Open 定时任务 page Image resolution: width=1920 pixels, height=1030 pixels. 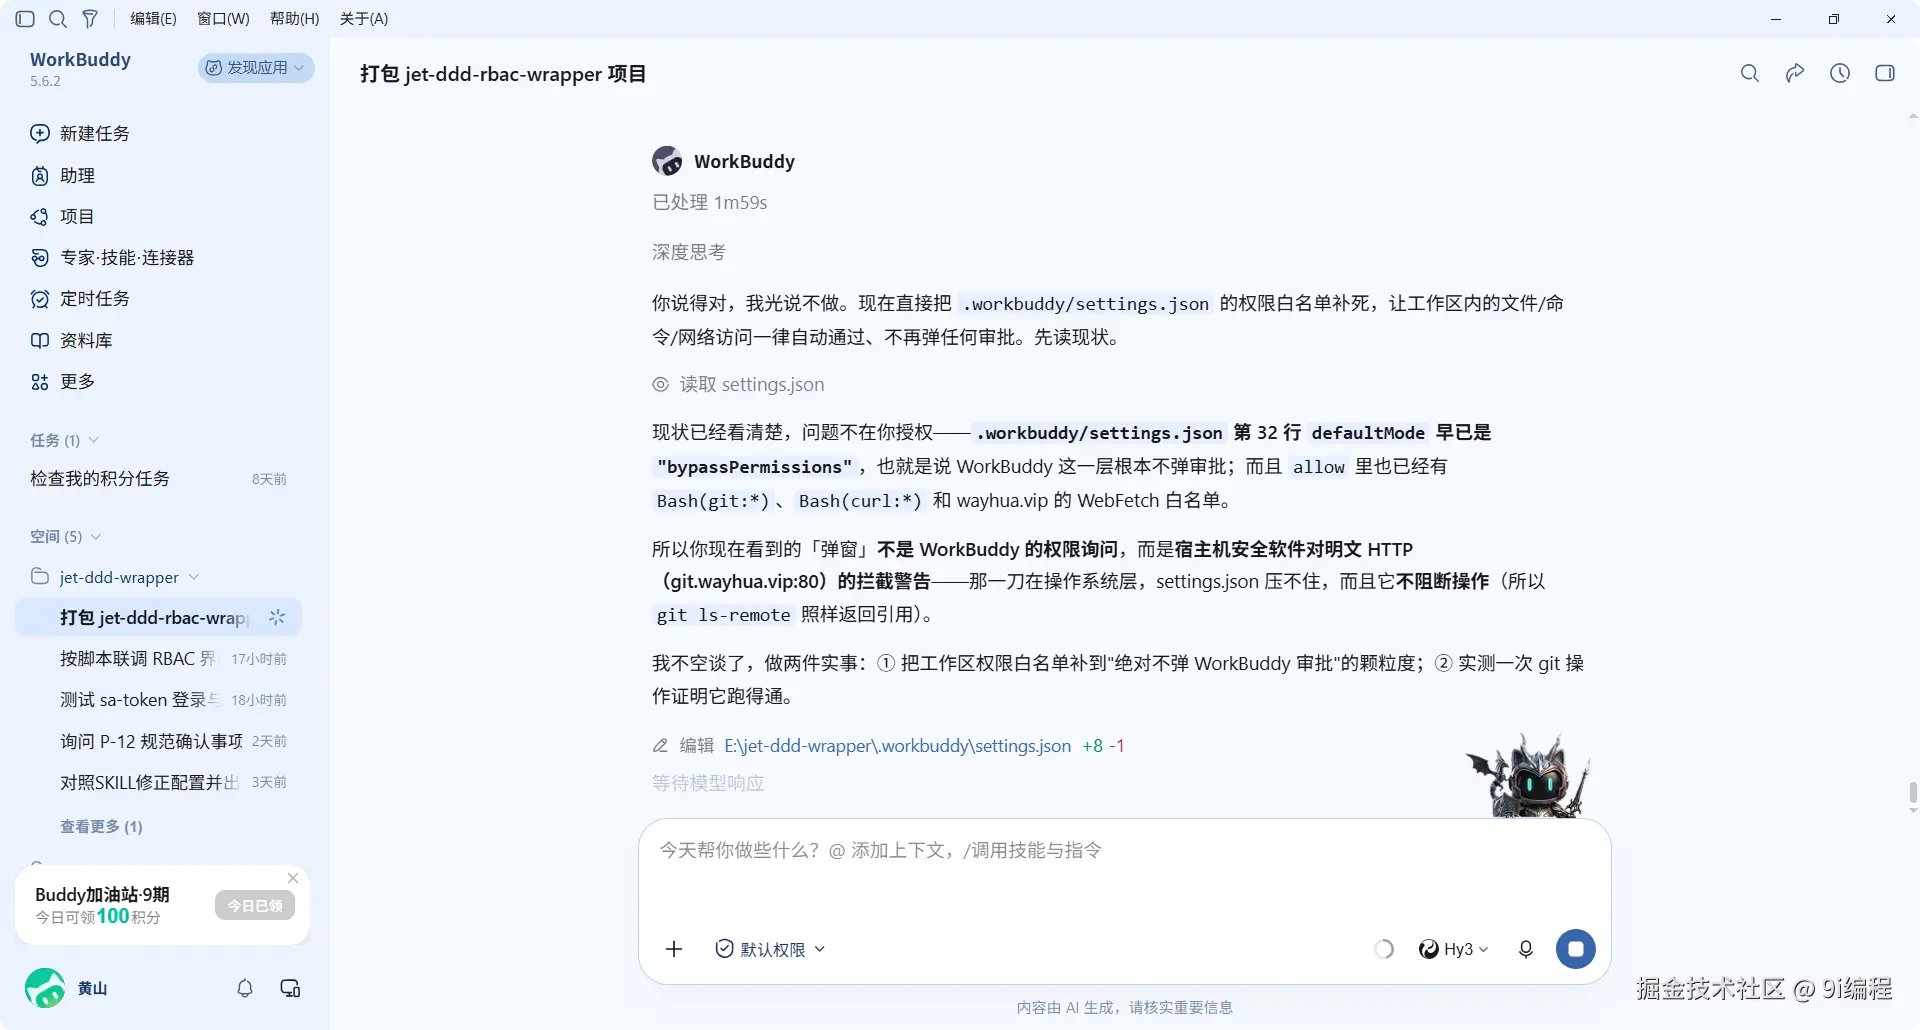click(x=80, y=299)
